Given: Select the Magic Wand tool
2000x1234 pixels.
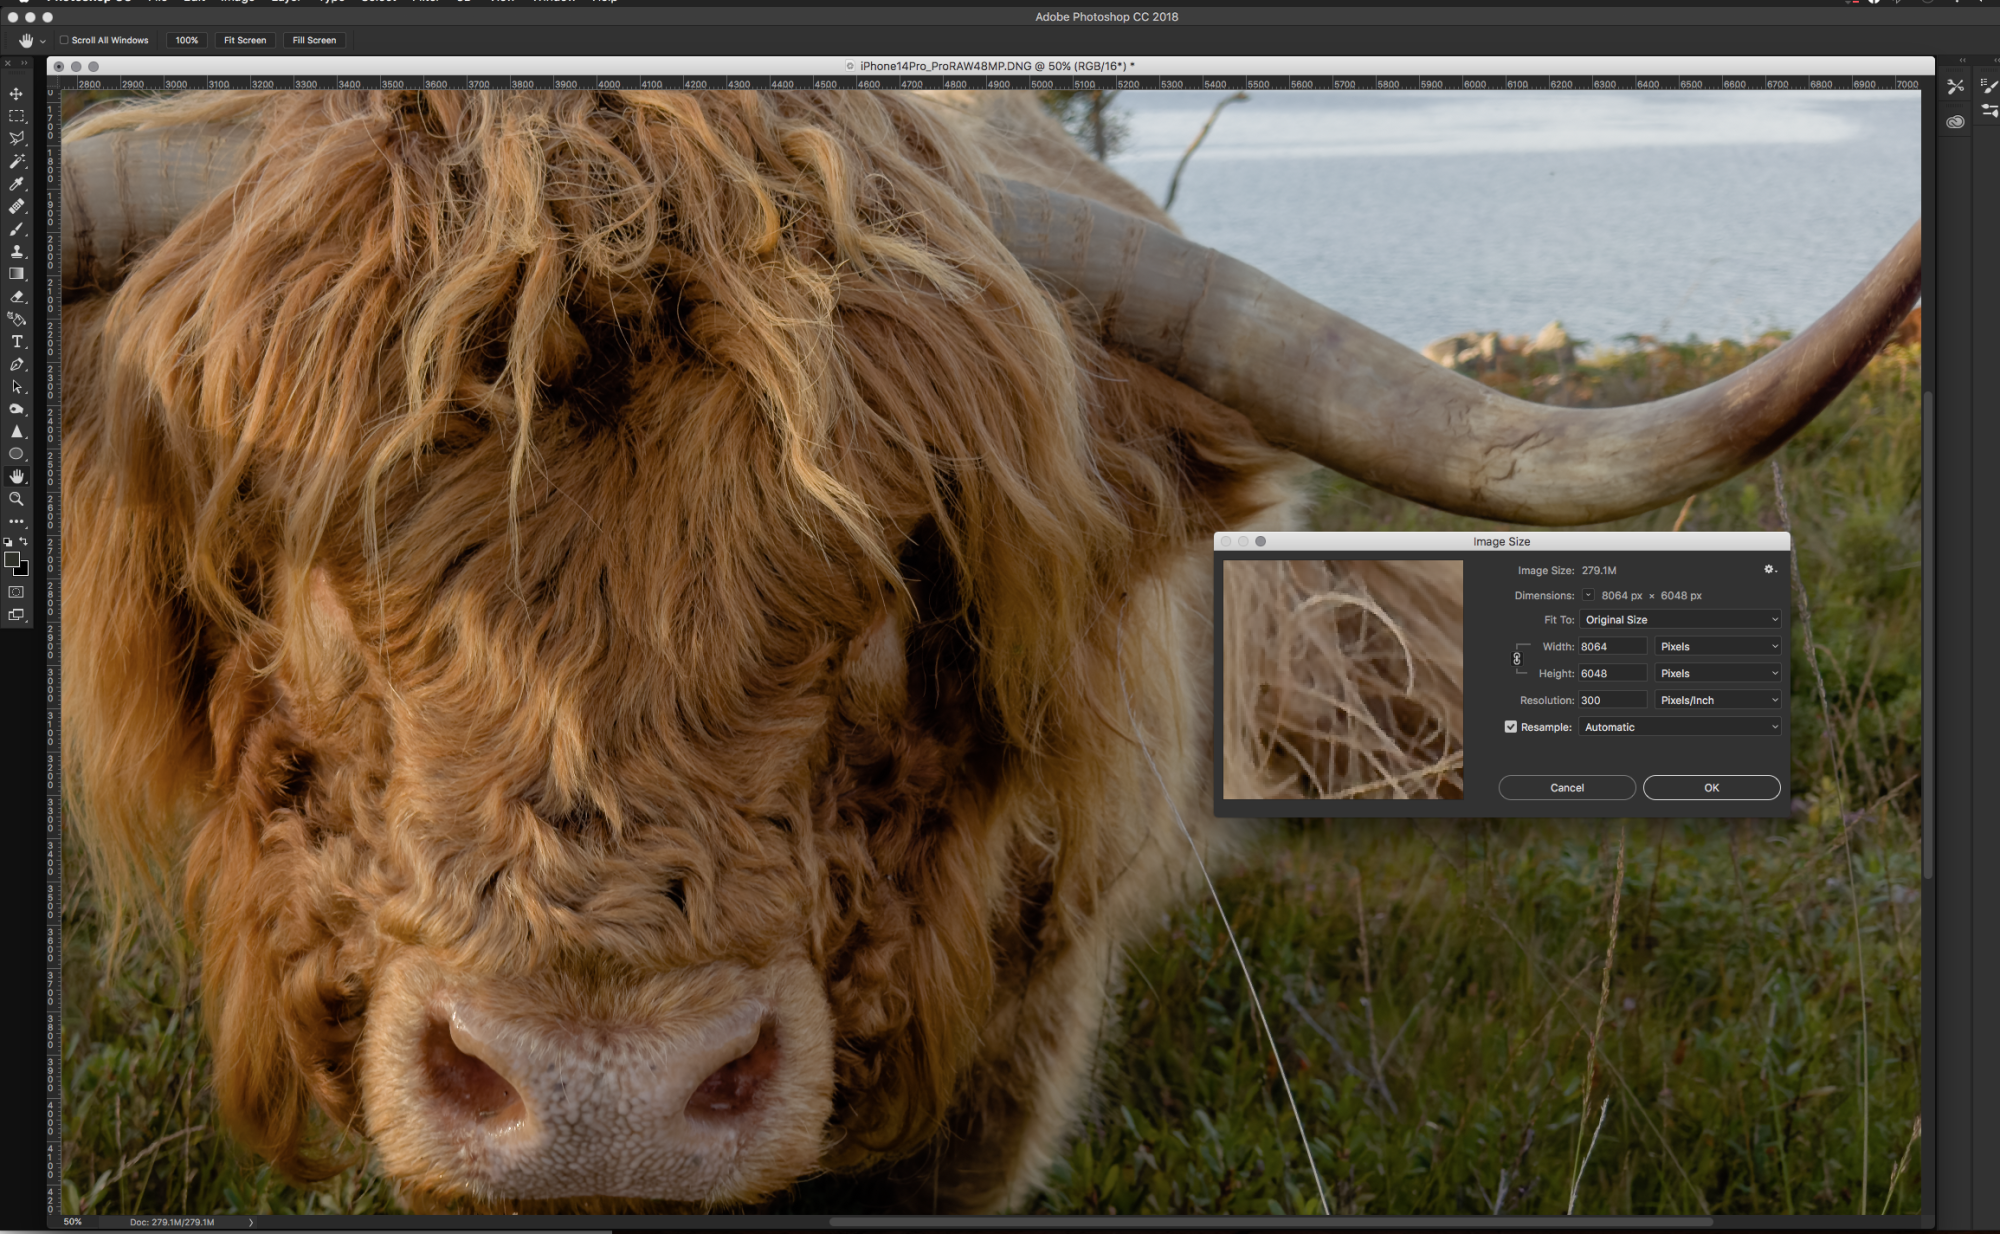Looking at the screenshot, I should [x=16, y=161].
